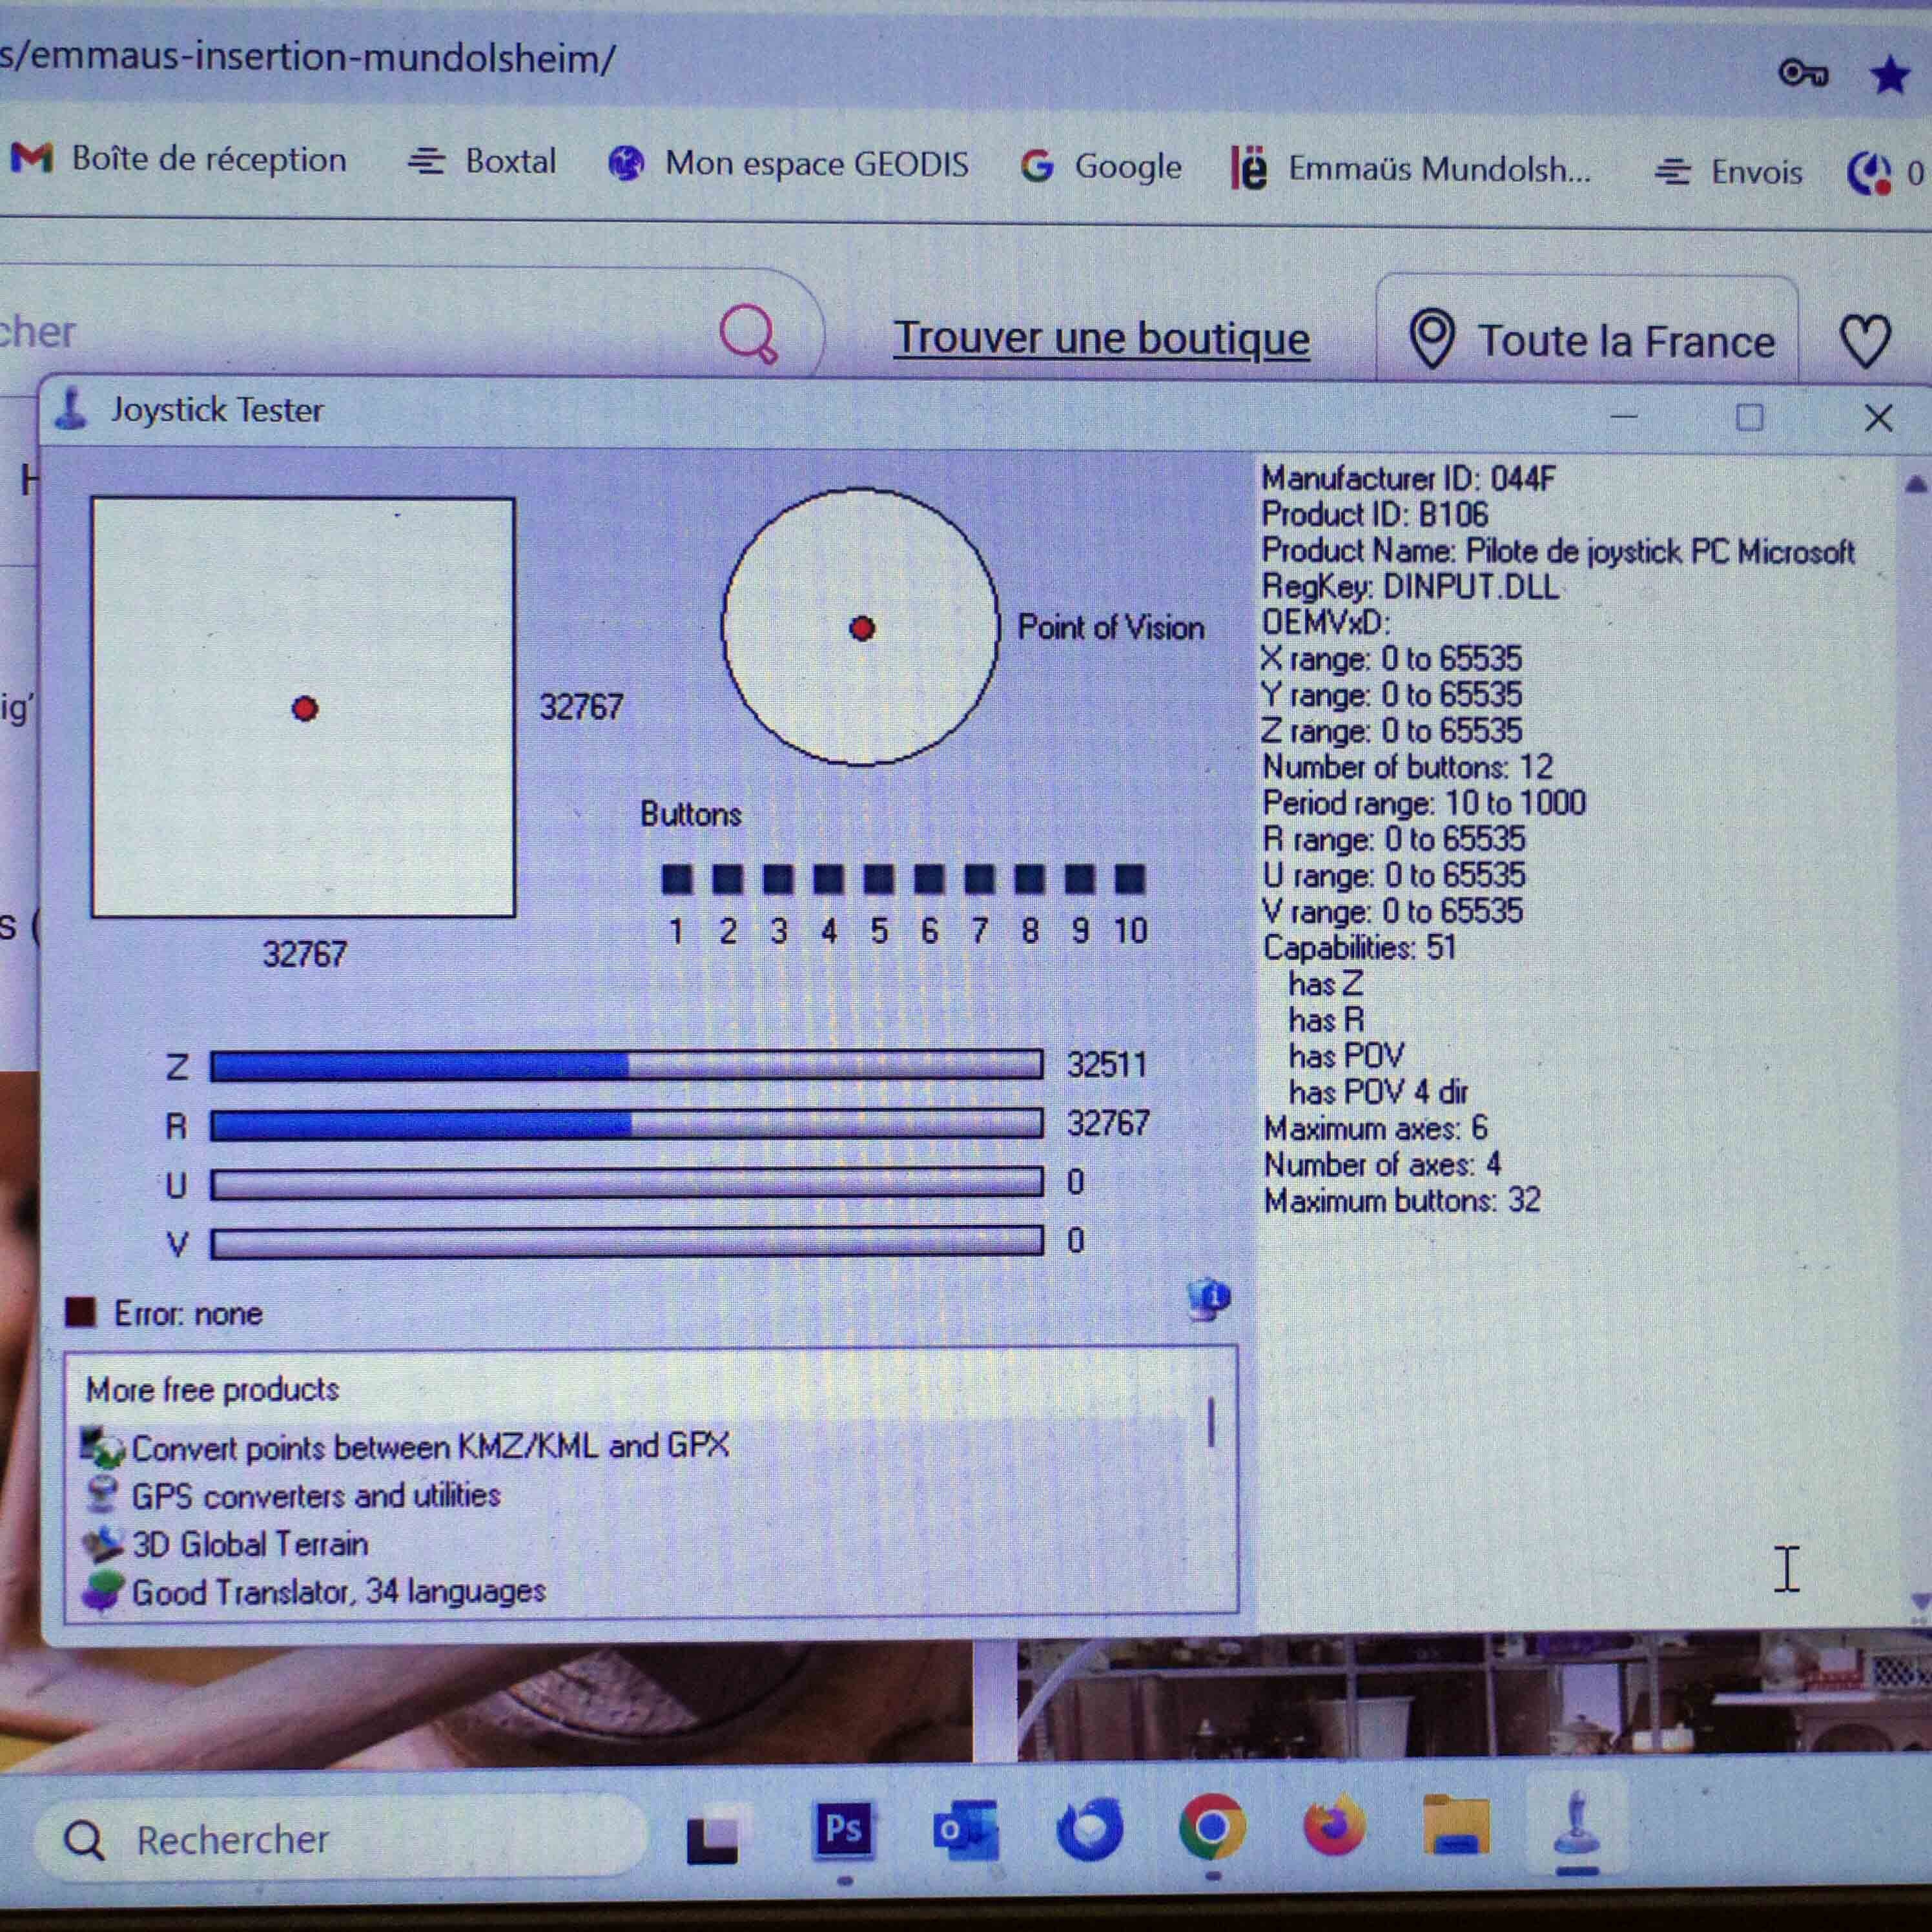Image resolution: width=1932 pixels, height=1932 pixels.
Task: Click the Joystick Tester taskbar icon
Action: point(1577,1822)
